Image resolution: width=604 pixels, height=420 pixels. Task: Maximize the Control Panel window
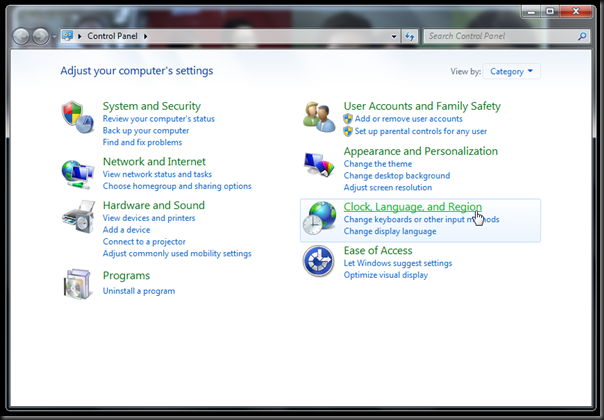pos(550,12)
